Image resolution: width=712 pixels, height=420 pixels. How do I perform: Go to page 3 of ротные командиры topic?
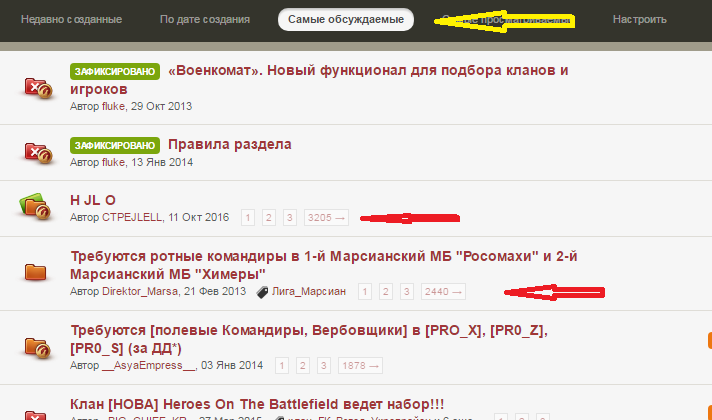pos(406,292)
